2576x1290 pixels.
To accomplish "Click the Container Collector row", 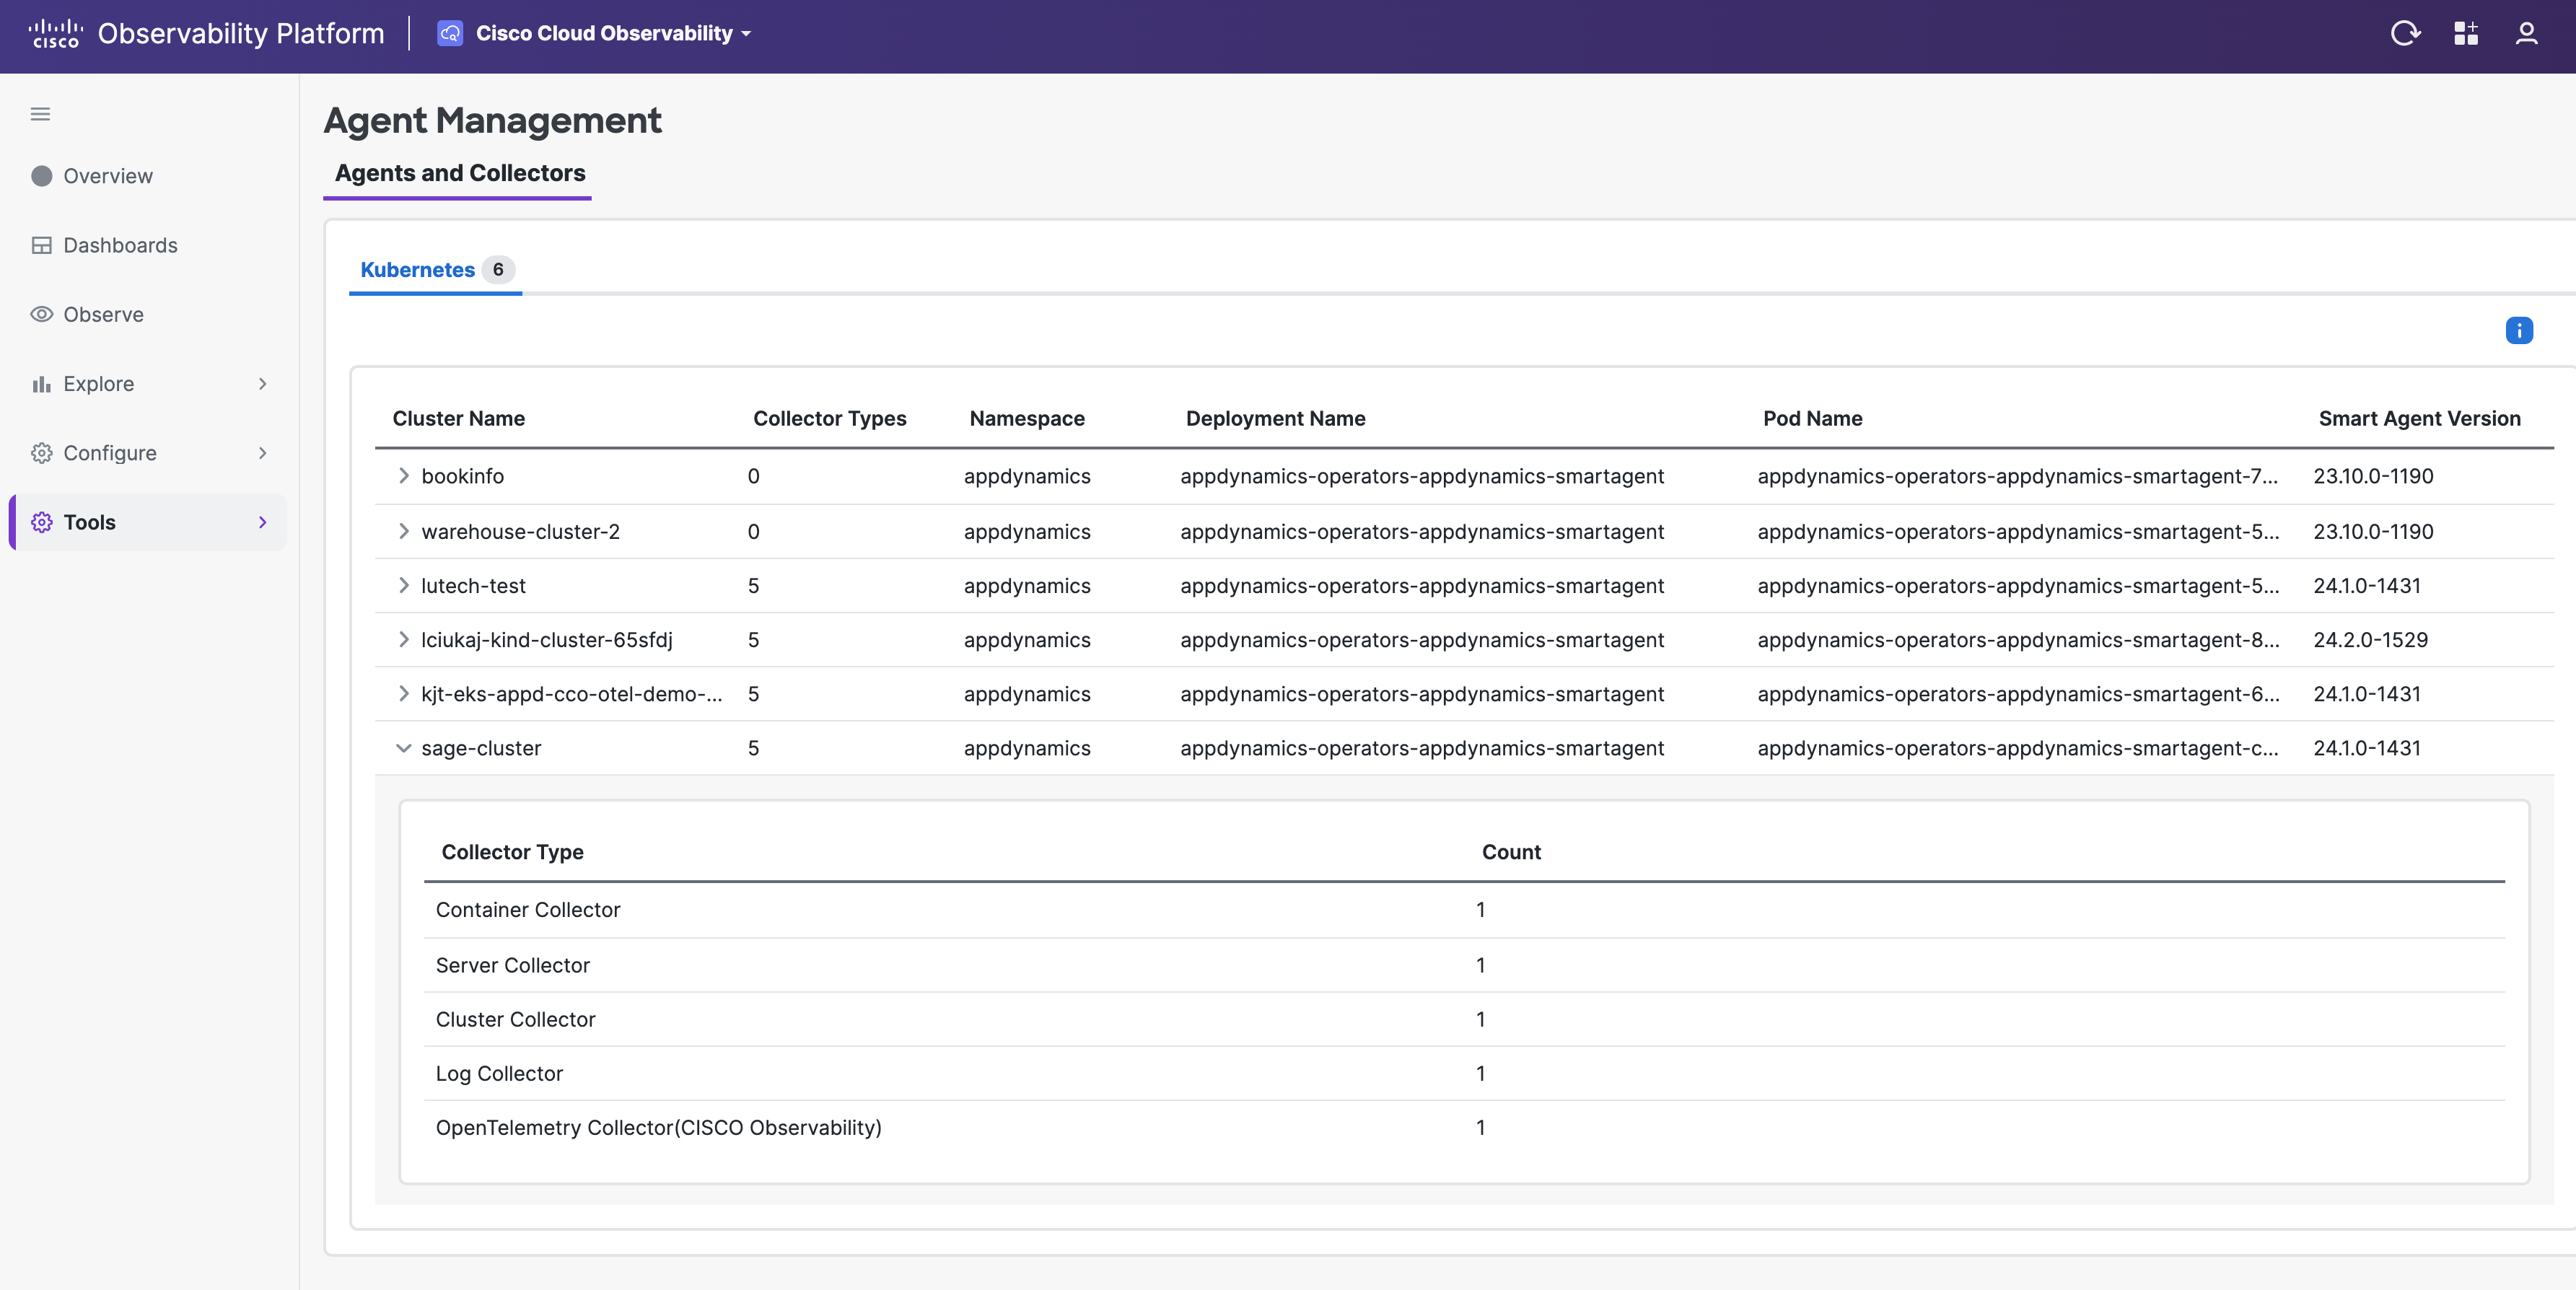I will [x=1464, y=910].
